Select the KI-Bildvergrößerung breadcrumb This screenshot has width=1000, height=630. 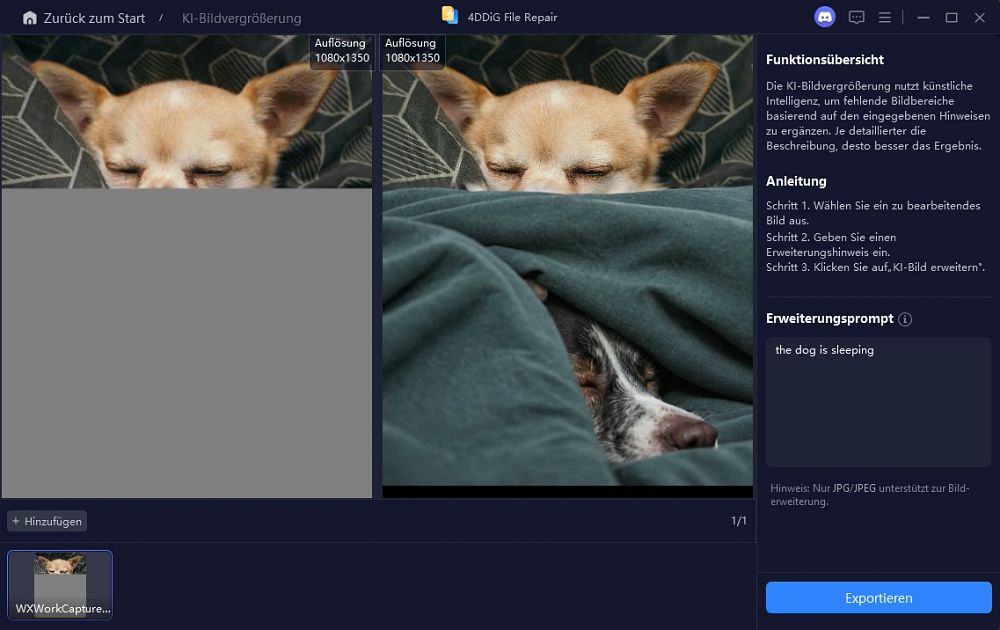[x=241, y=18]
